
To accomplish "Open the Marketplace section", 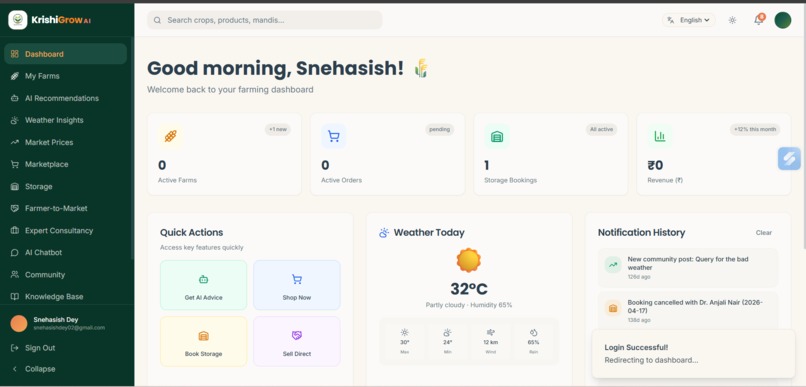I will pos(65,164).
